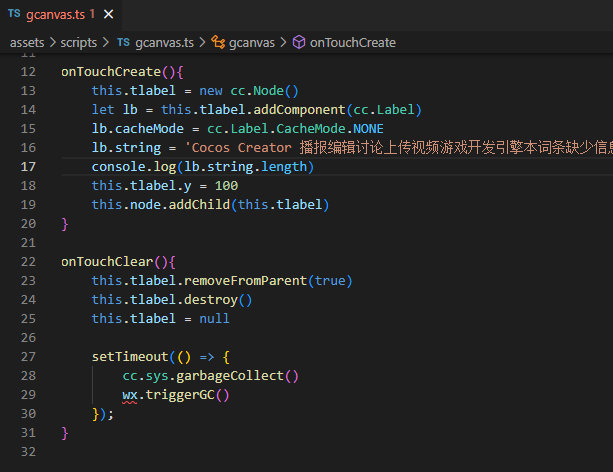Click the class symbol icon in the breadcrumb
The image size is (613, 472).
pyautogui.click(x=218, y=42)
